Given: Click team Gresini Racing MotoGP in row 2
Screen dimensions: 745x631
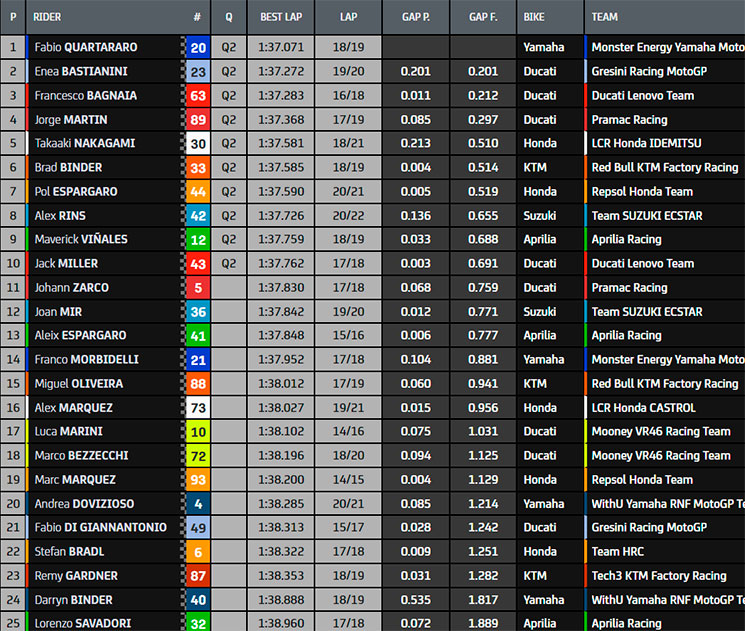Looking at the screenshot, I should click(x=649, y=71).
